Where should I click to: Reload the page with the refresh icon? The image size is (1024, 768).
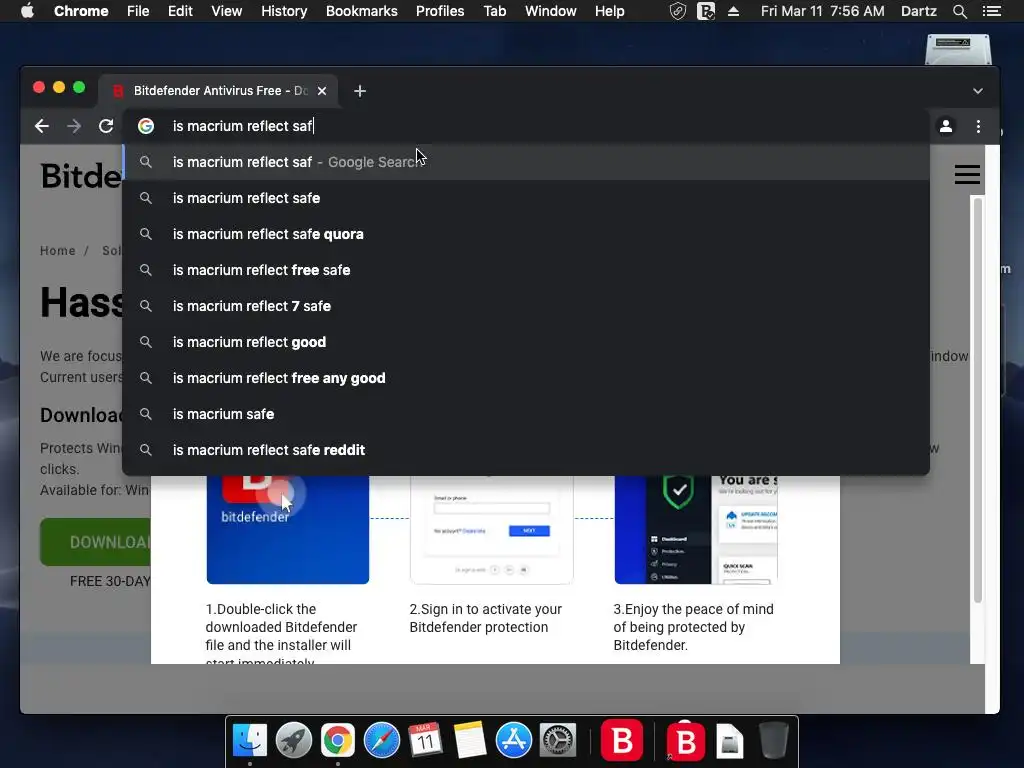click(x=106, y=126)
